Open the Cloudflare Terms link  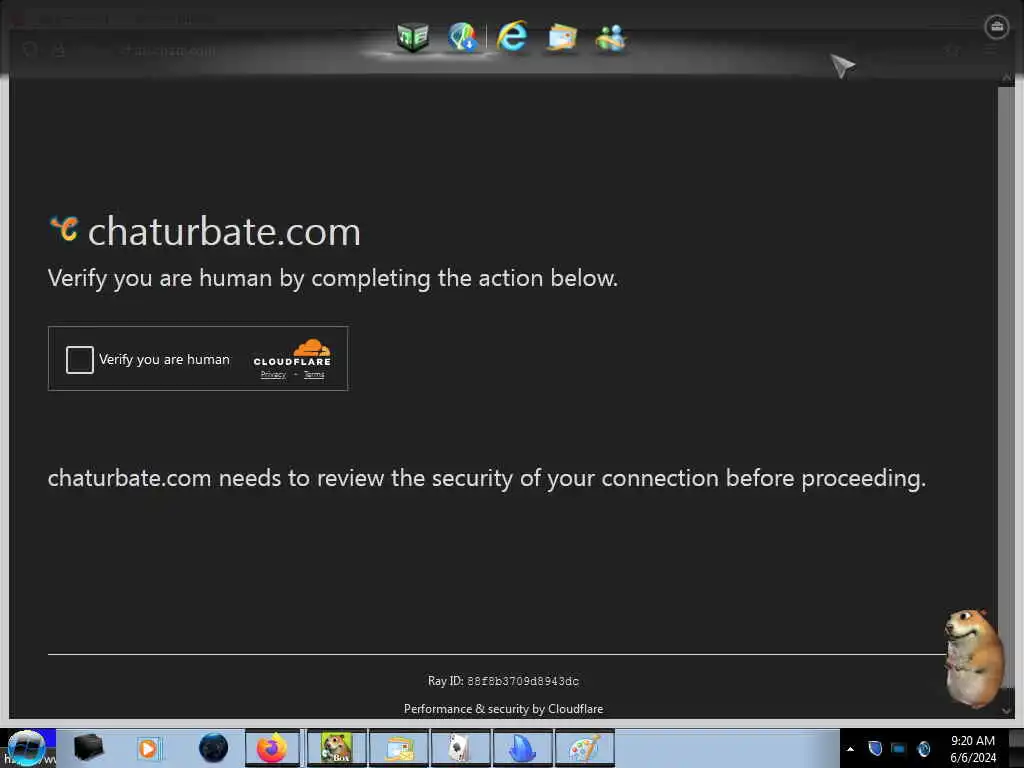click(314, 375)
